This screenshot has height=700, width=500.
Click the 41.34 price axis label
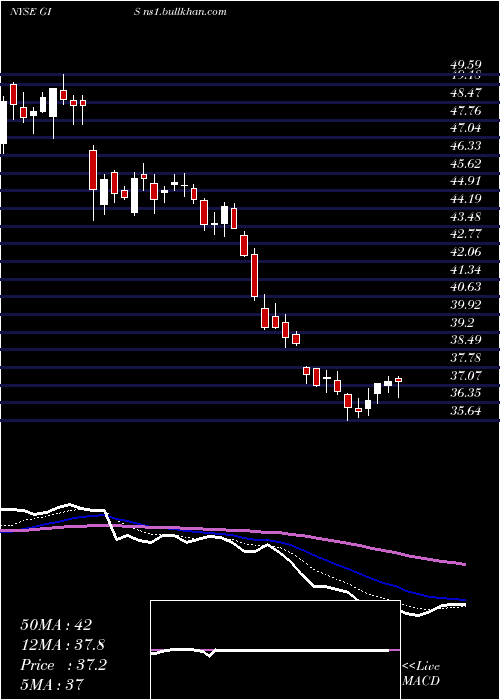(x=466, y=270)
